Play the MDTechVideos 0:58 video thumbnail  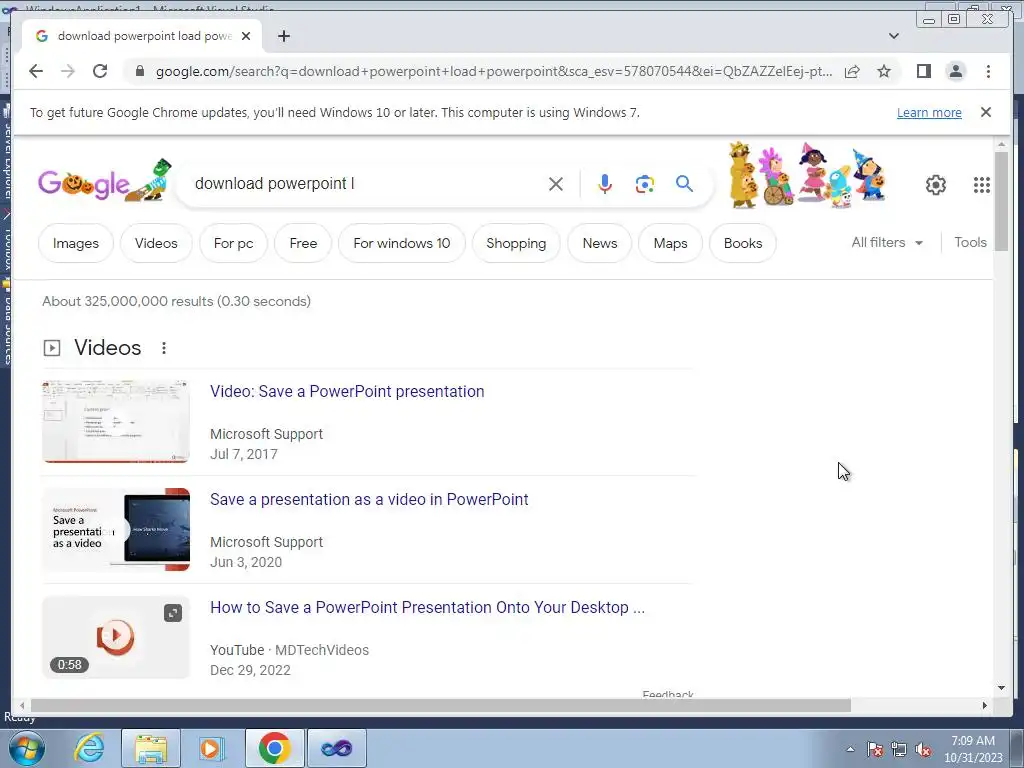pyautogui.click(x=116, y=637)
